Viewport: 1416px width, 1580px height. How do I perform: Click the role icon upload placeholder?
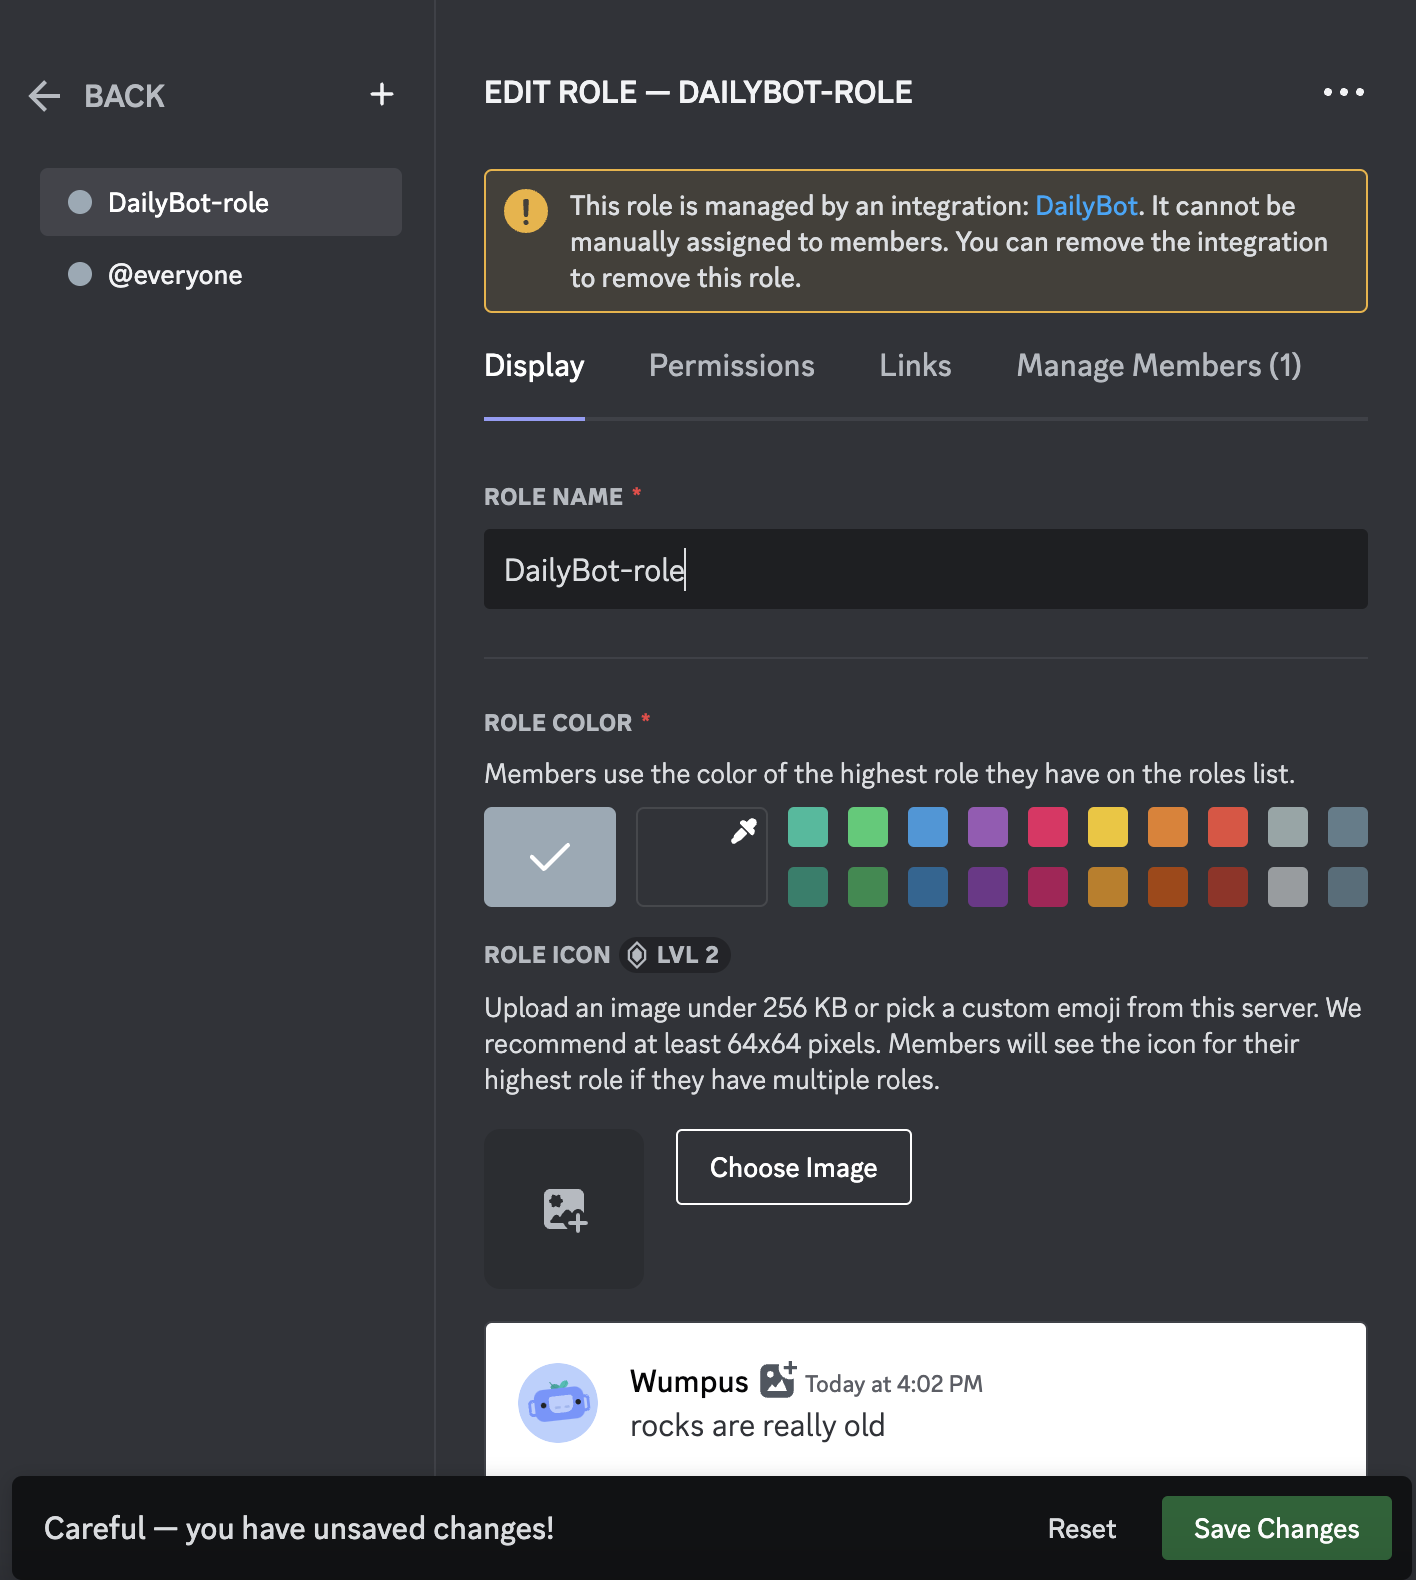tap(564, 1209)
